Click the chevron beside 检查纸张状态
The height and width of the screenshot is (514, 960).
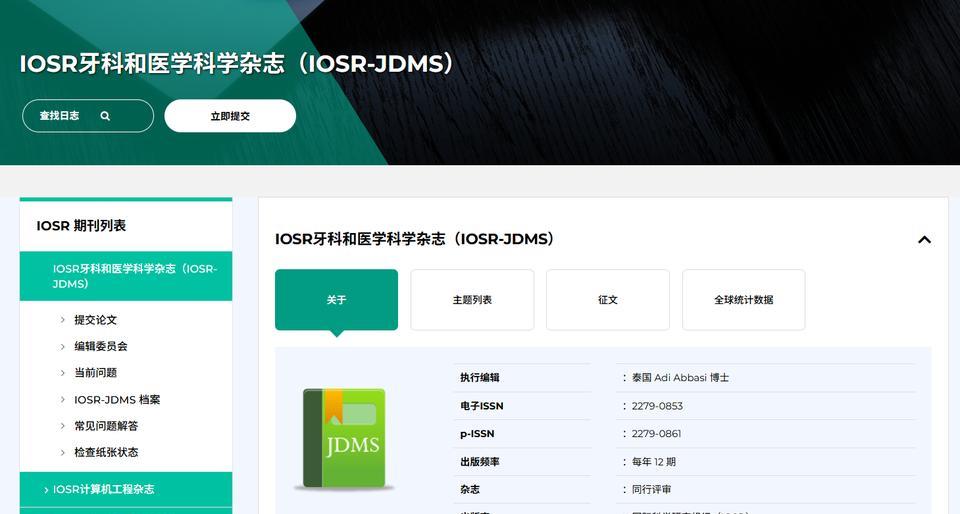click(x=62, y=452)
